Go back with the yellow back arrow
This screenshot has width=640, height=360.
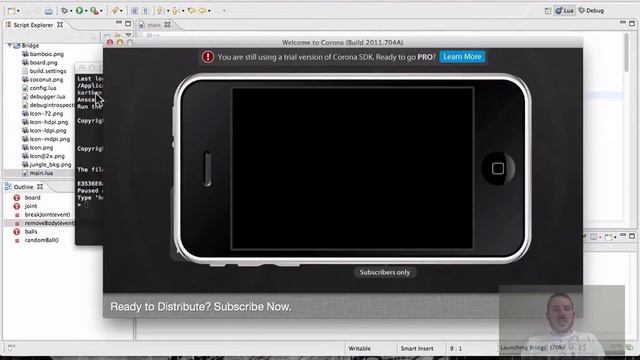(x=191, y=11)
